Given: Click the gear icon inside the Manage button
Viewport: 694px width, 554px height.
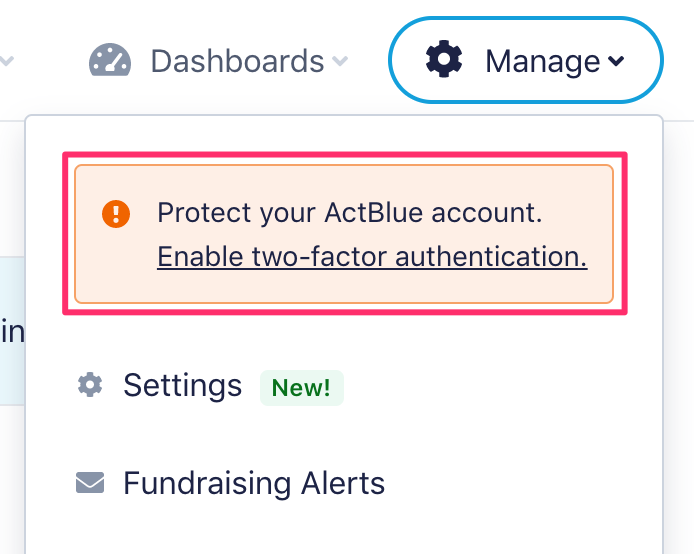Looking at the screenshot, I should pos(444,60).
